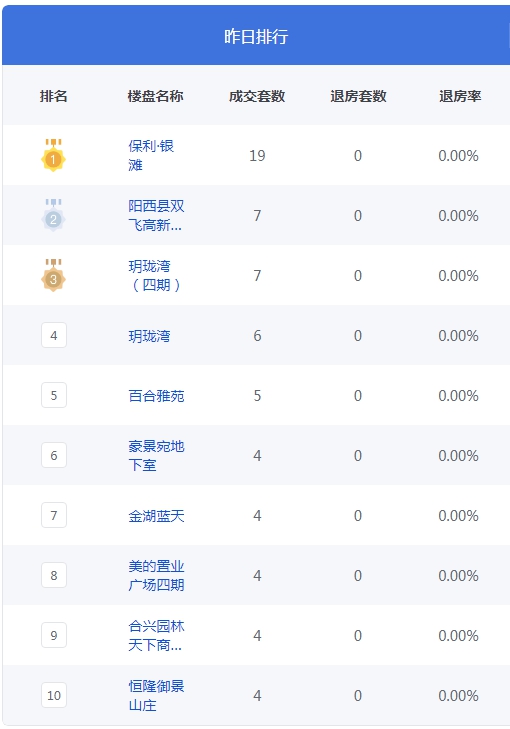Select the rank 4 number badge

coord(54,335)
